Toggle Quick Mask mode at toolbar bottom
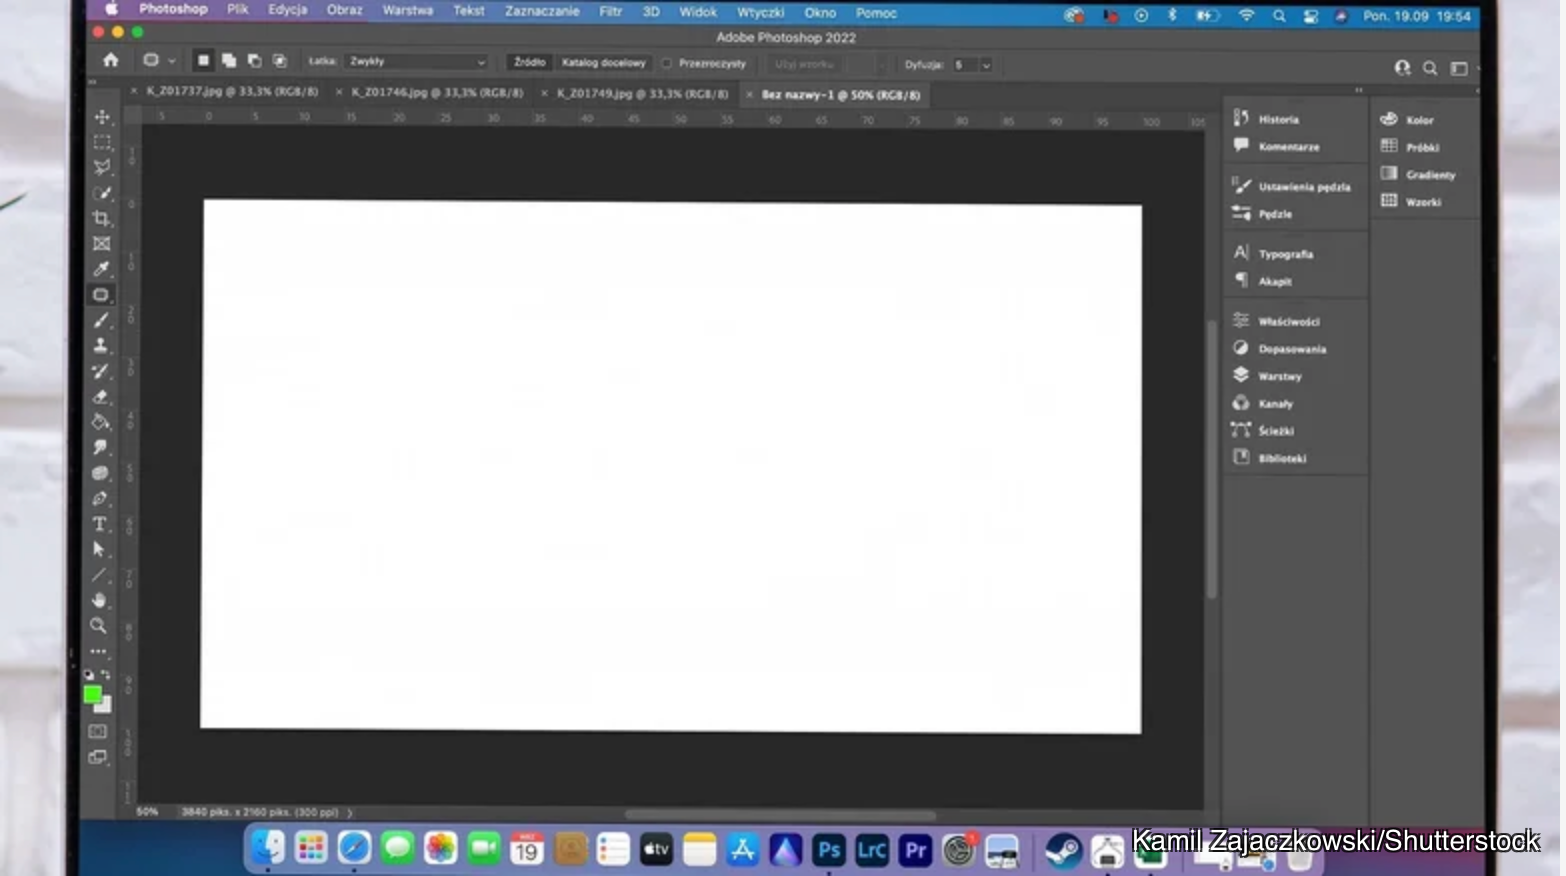The image size is (1566, 876). pyautogui.click(x=97, y=731)
